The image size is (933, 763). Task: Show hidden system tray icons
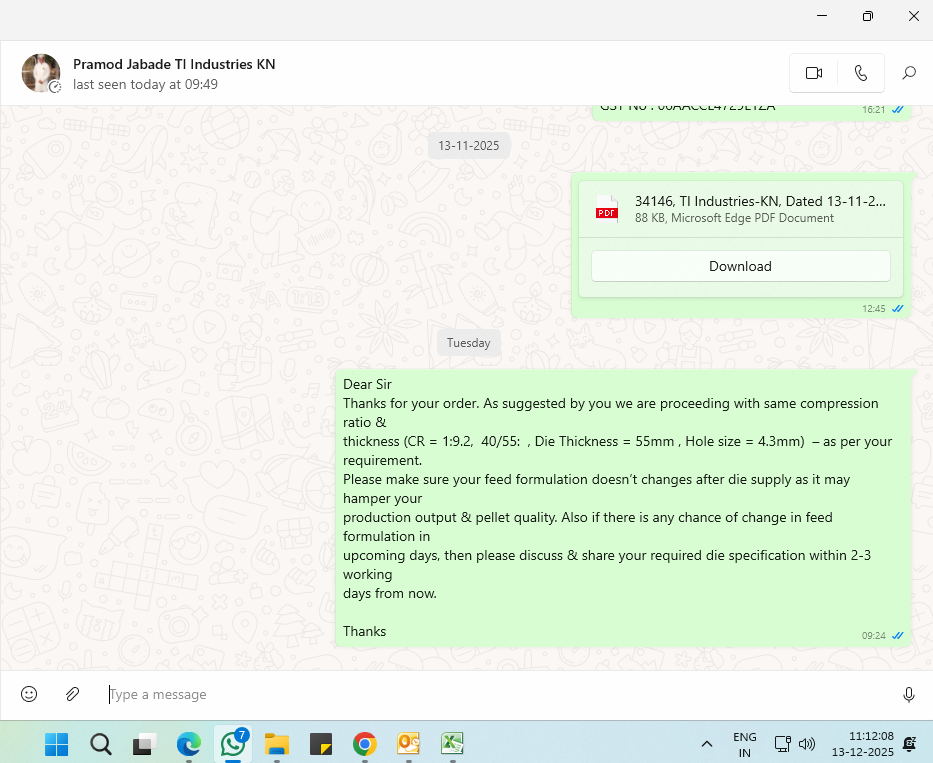pyautogui.click(x=706, y=744)
